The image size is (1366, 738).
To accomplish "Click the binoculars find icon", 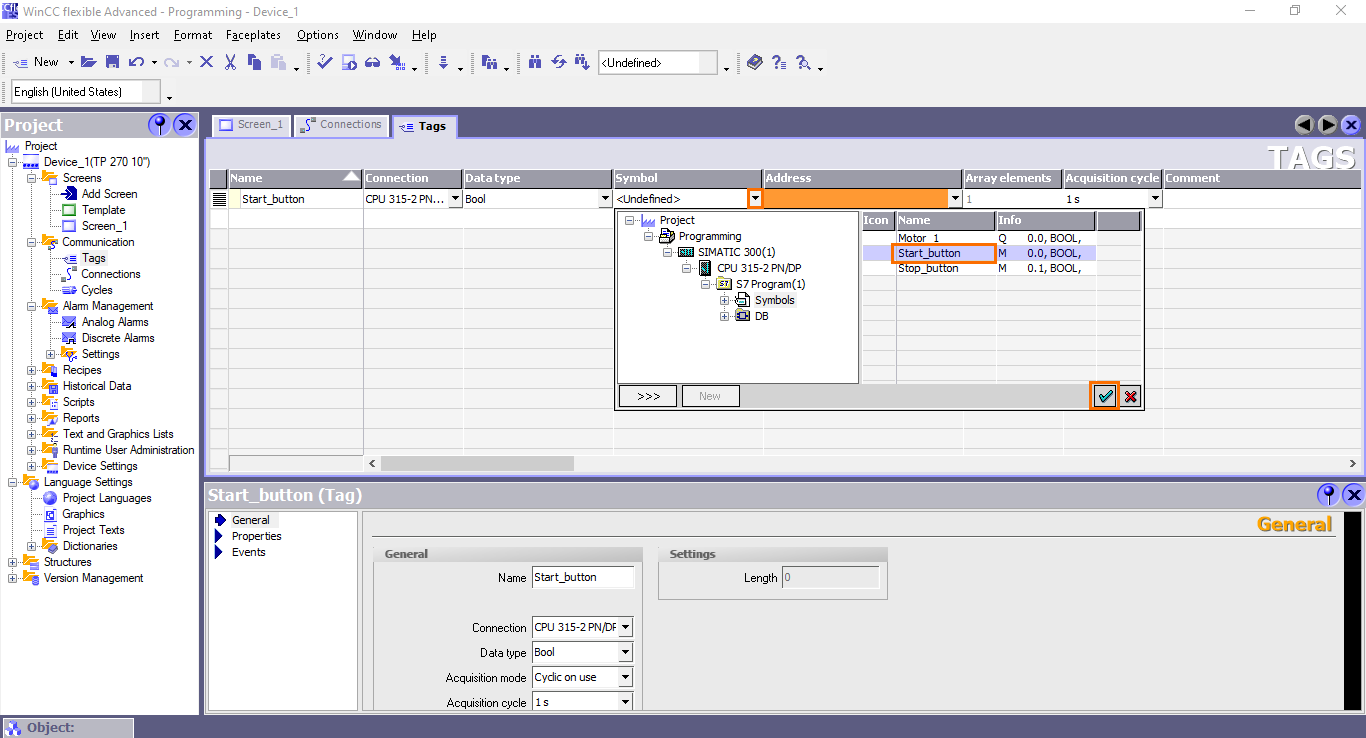I will (x=535, y=62).
